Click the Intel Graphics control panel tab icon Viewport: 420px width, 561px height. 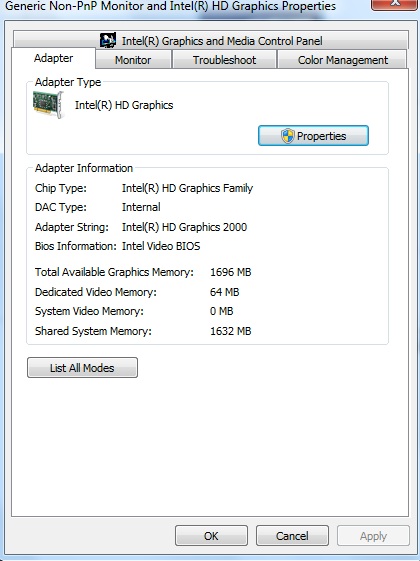(x=108, y=40)
